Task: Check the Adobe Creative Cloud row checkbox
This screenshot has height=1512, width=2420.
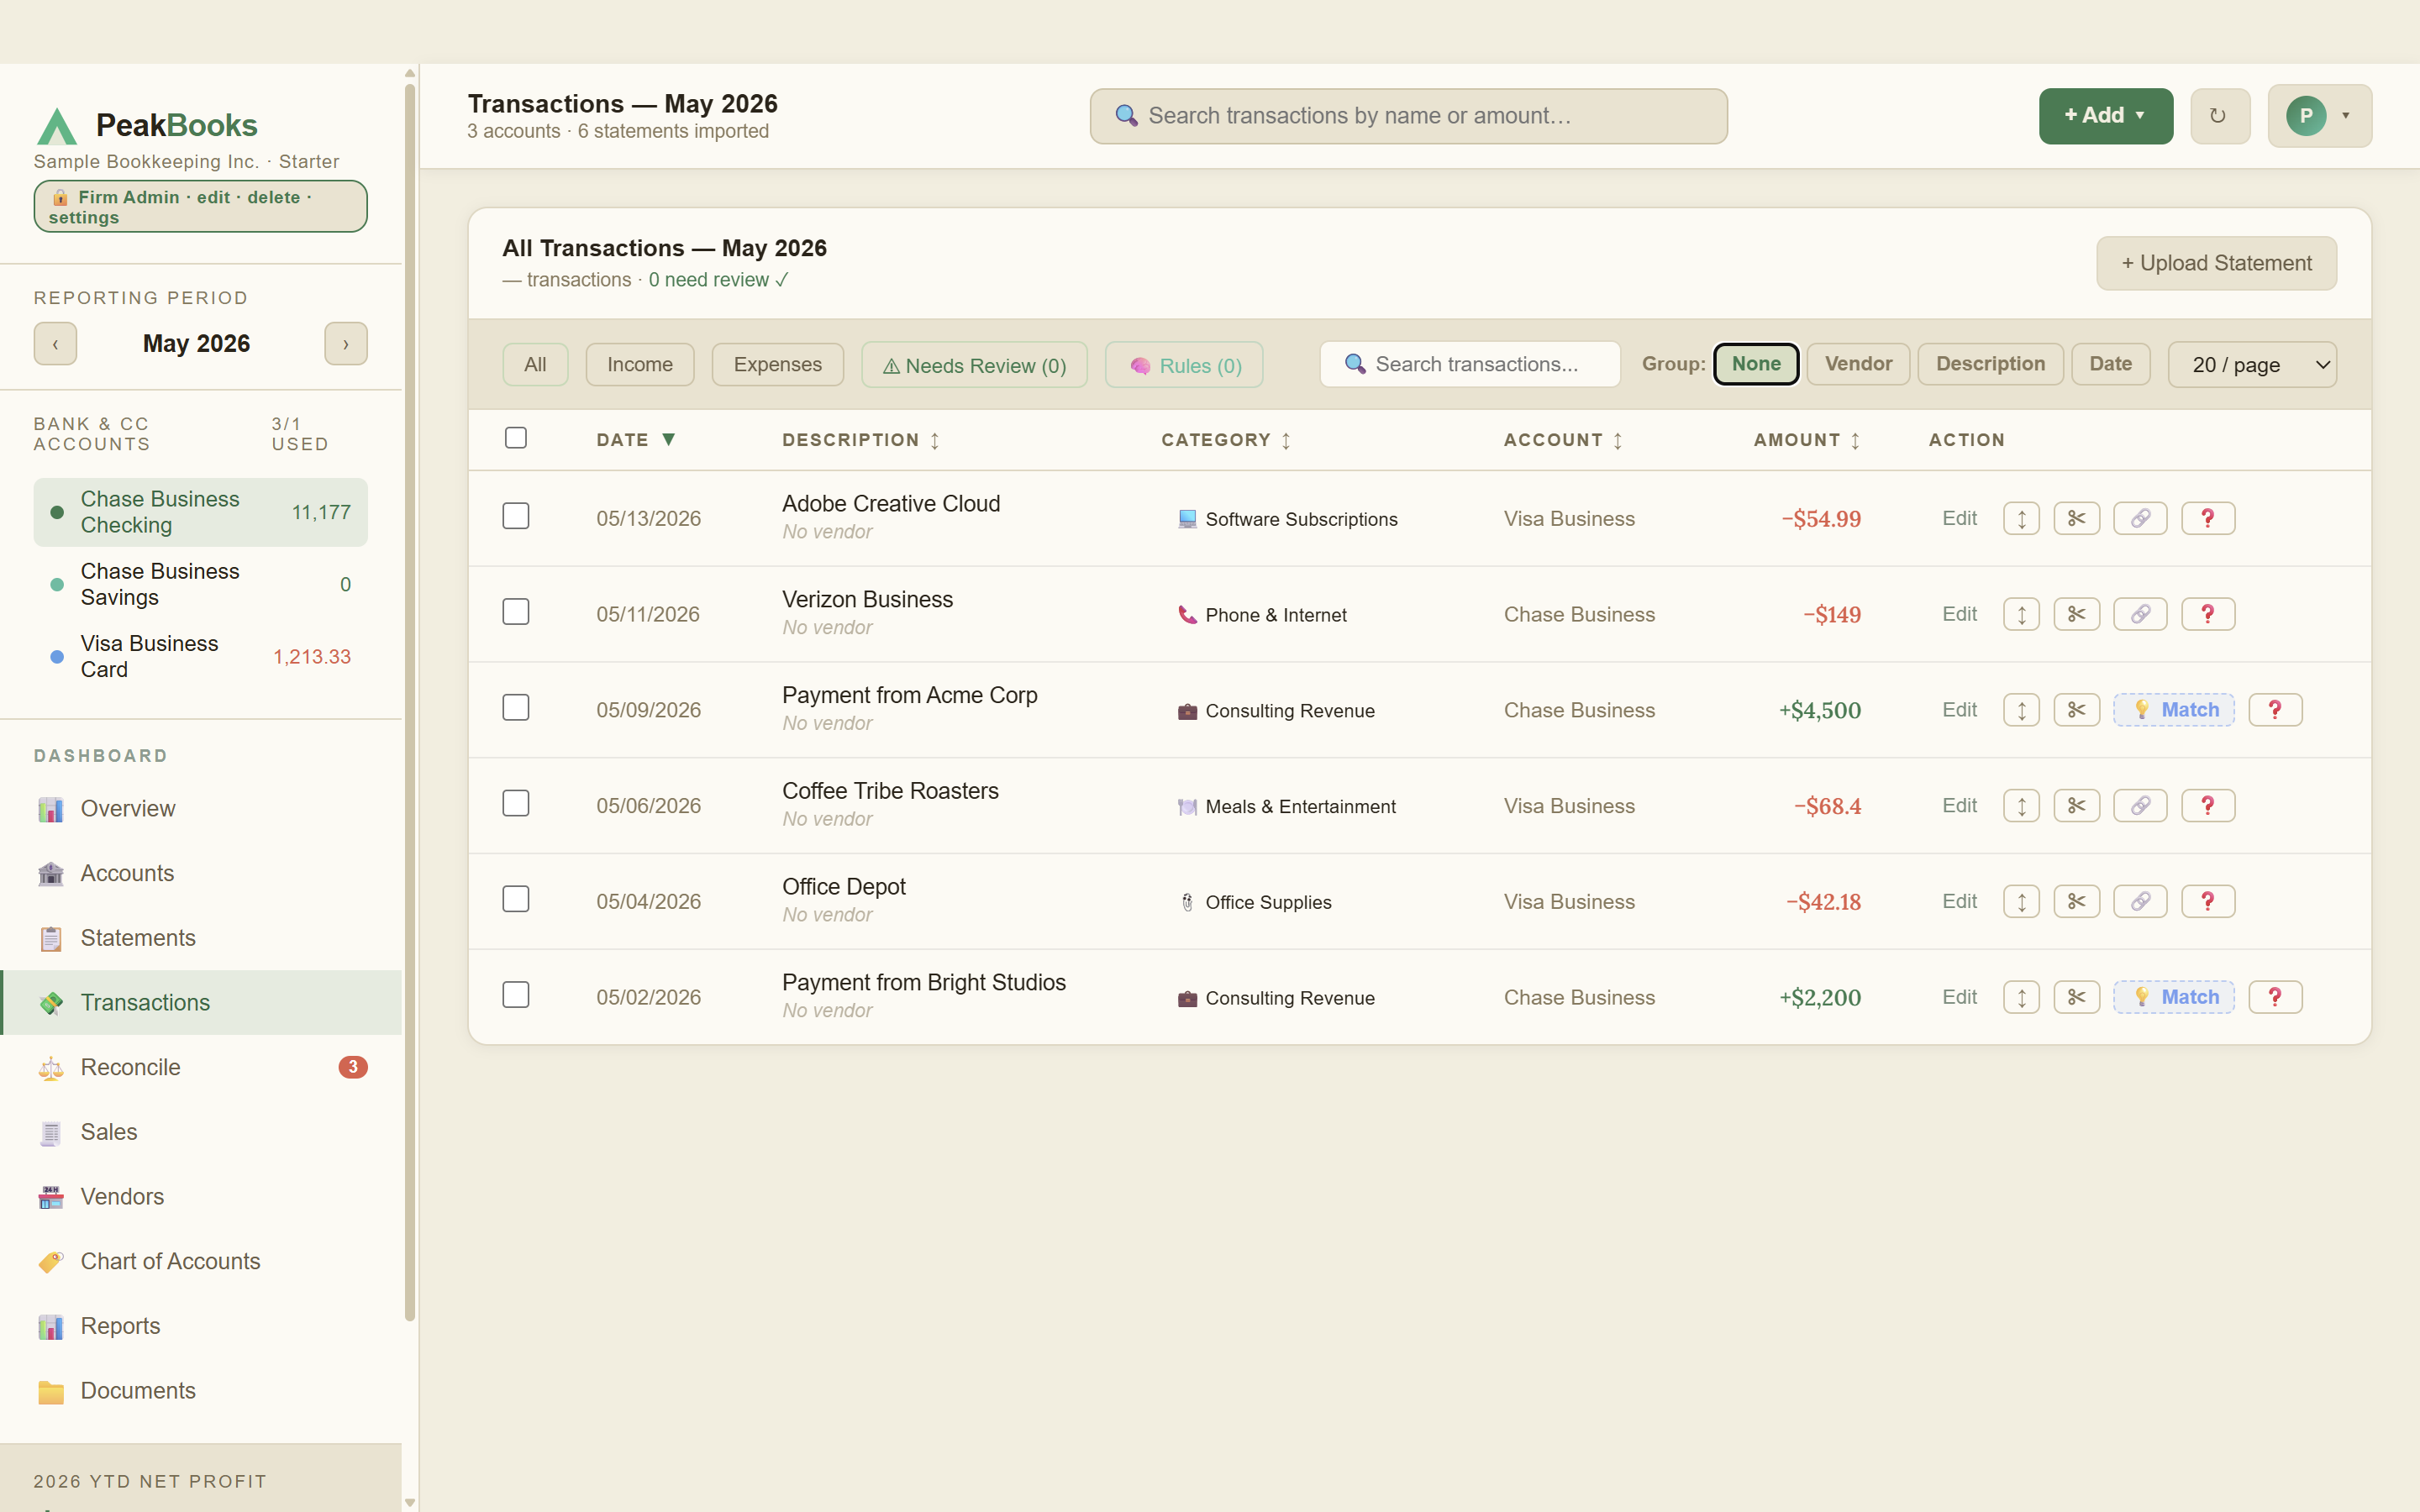Action: click(x=516, y=516)
